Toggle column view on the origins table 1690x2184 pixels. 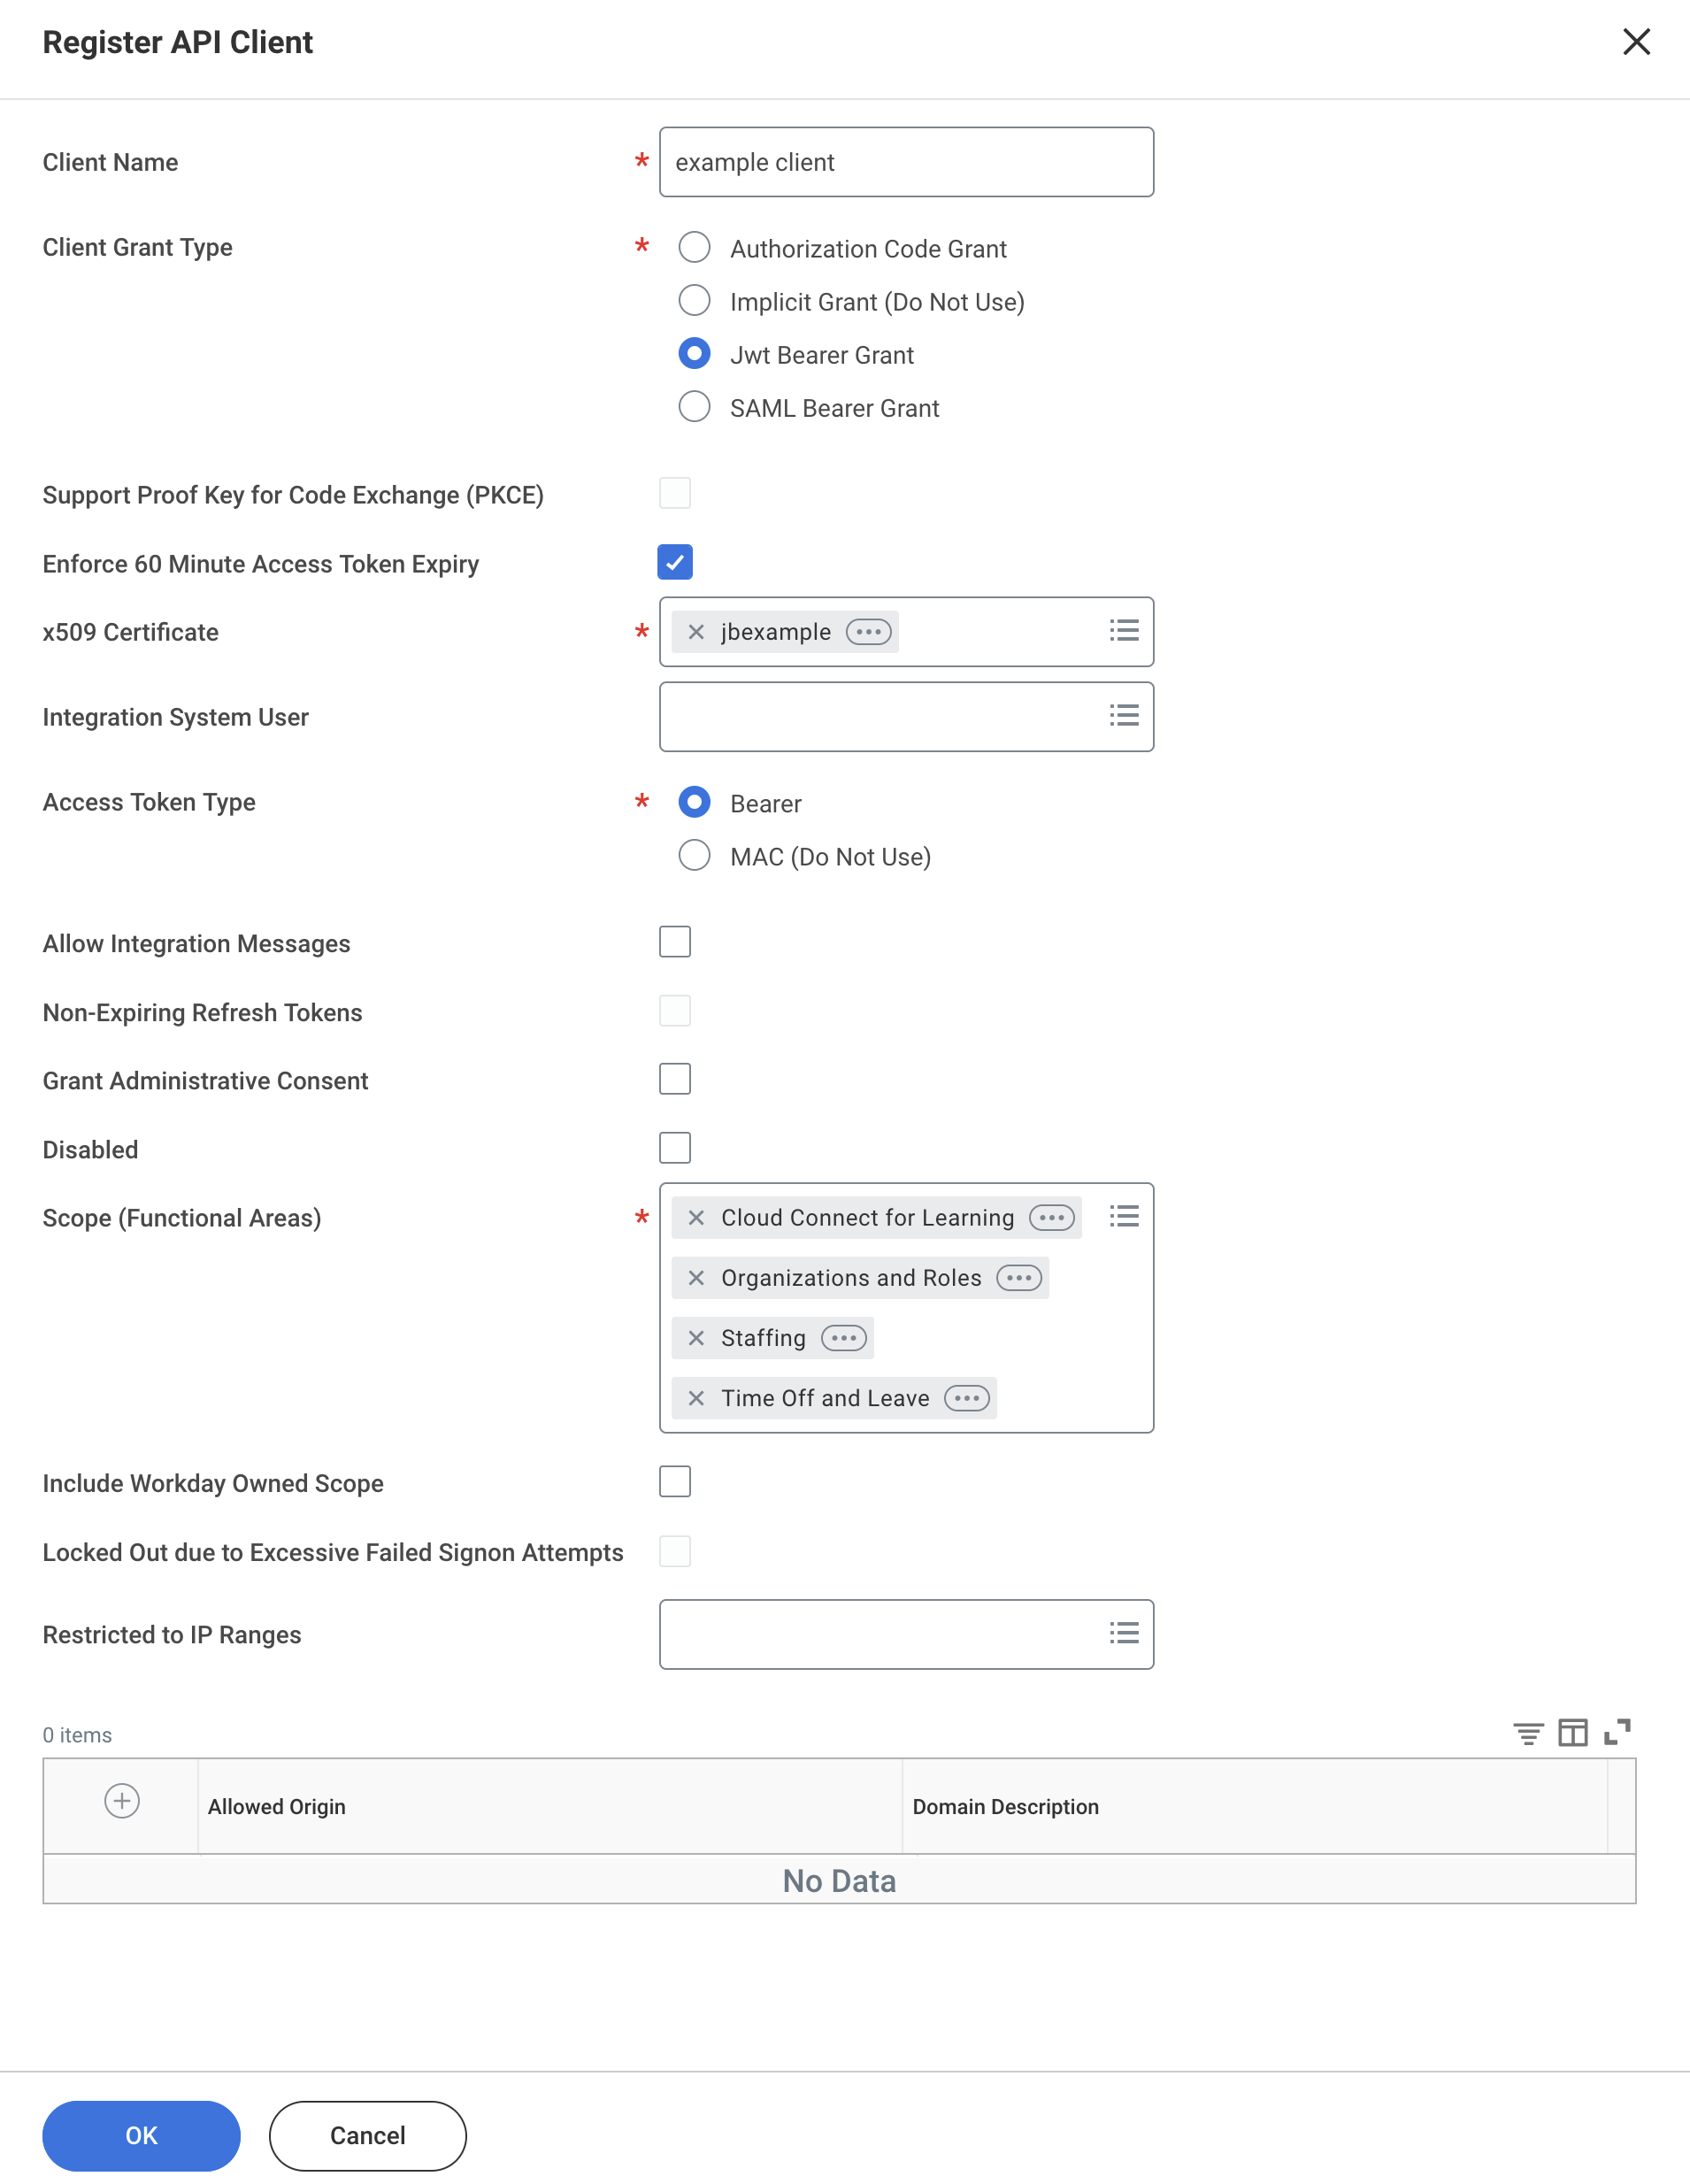click(1572, 1733)
